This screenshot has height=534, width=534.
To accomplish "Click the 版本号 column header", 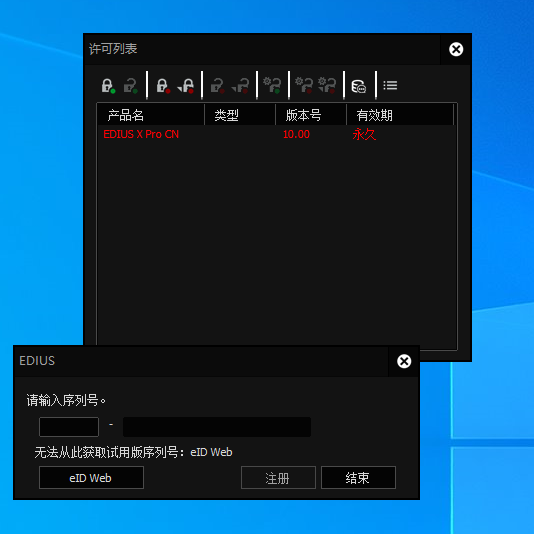I will tap(311, 115).
